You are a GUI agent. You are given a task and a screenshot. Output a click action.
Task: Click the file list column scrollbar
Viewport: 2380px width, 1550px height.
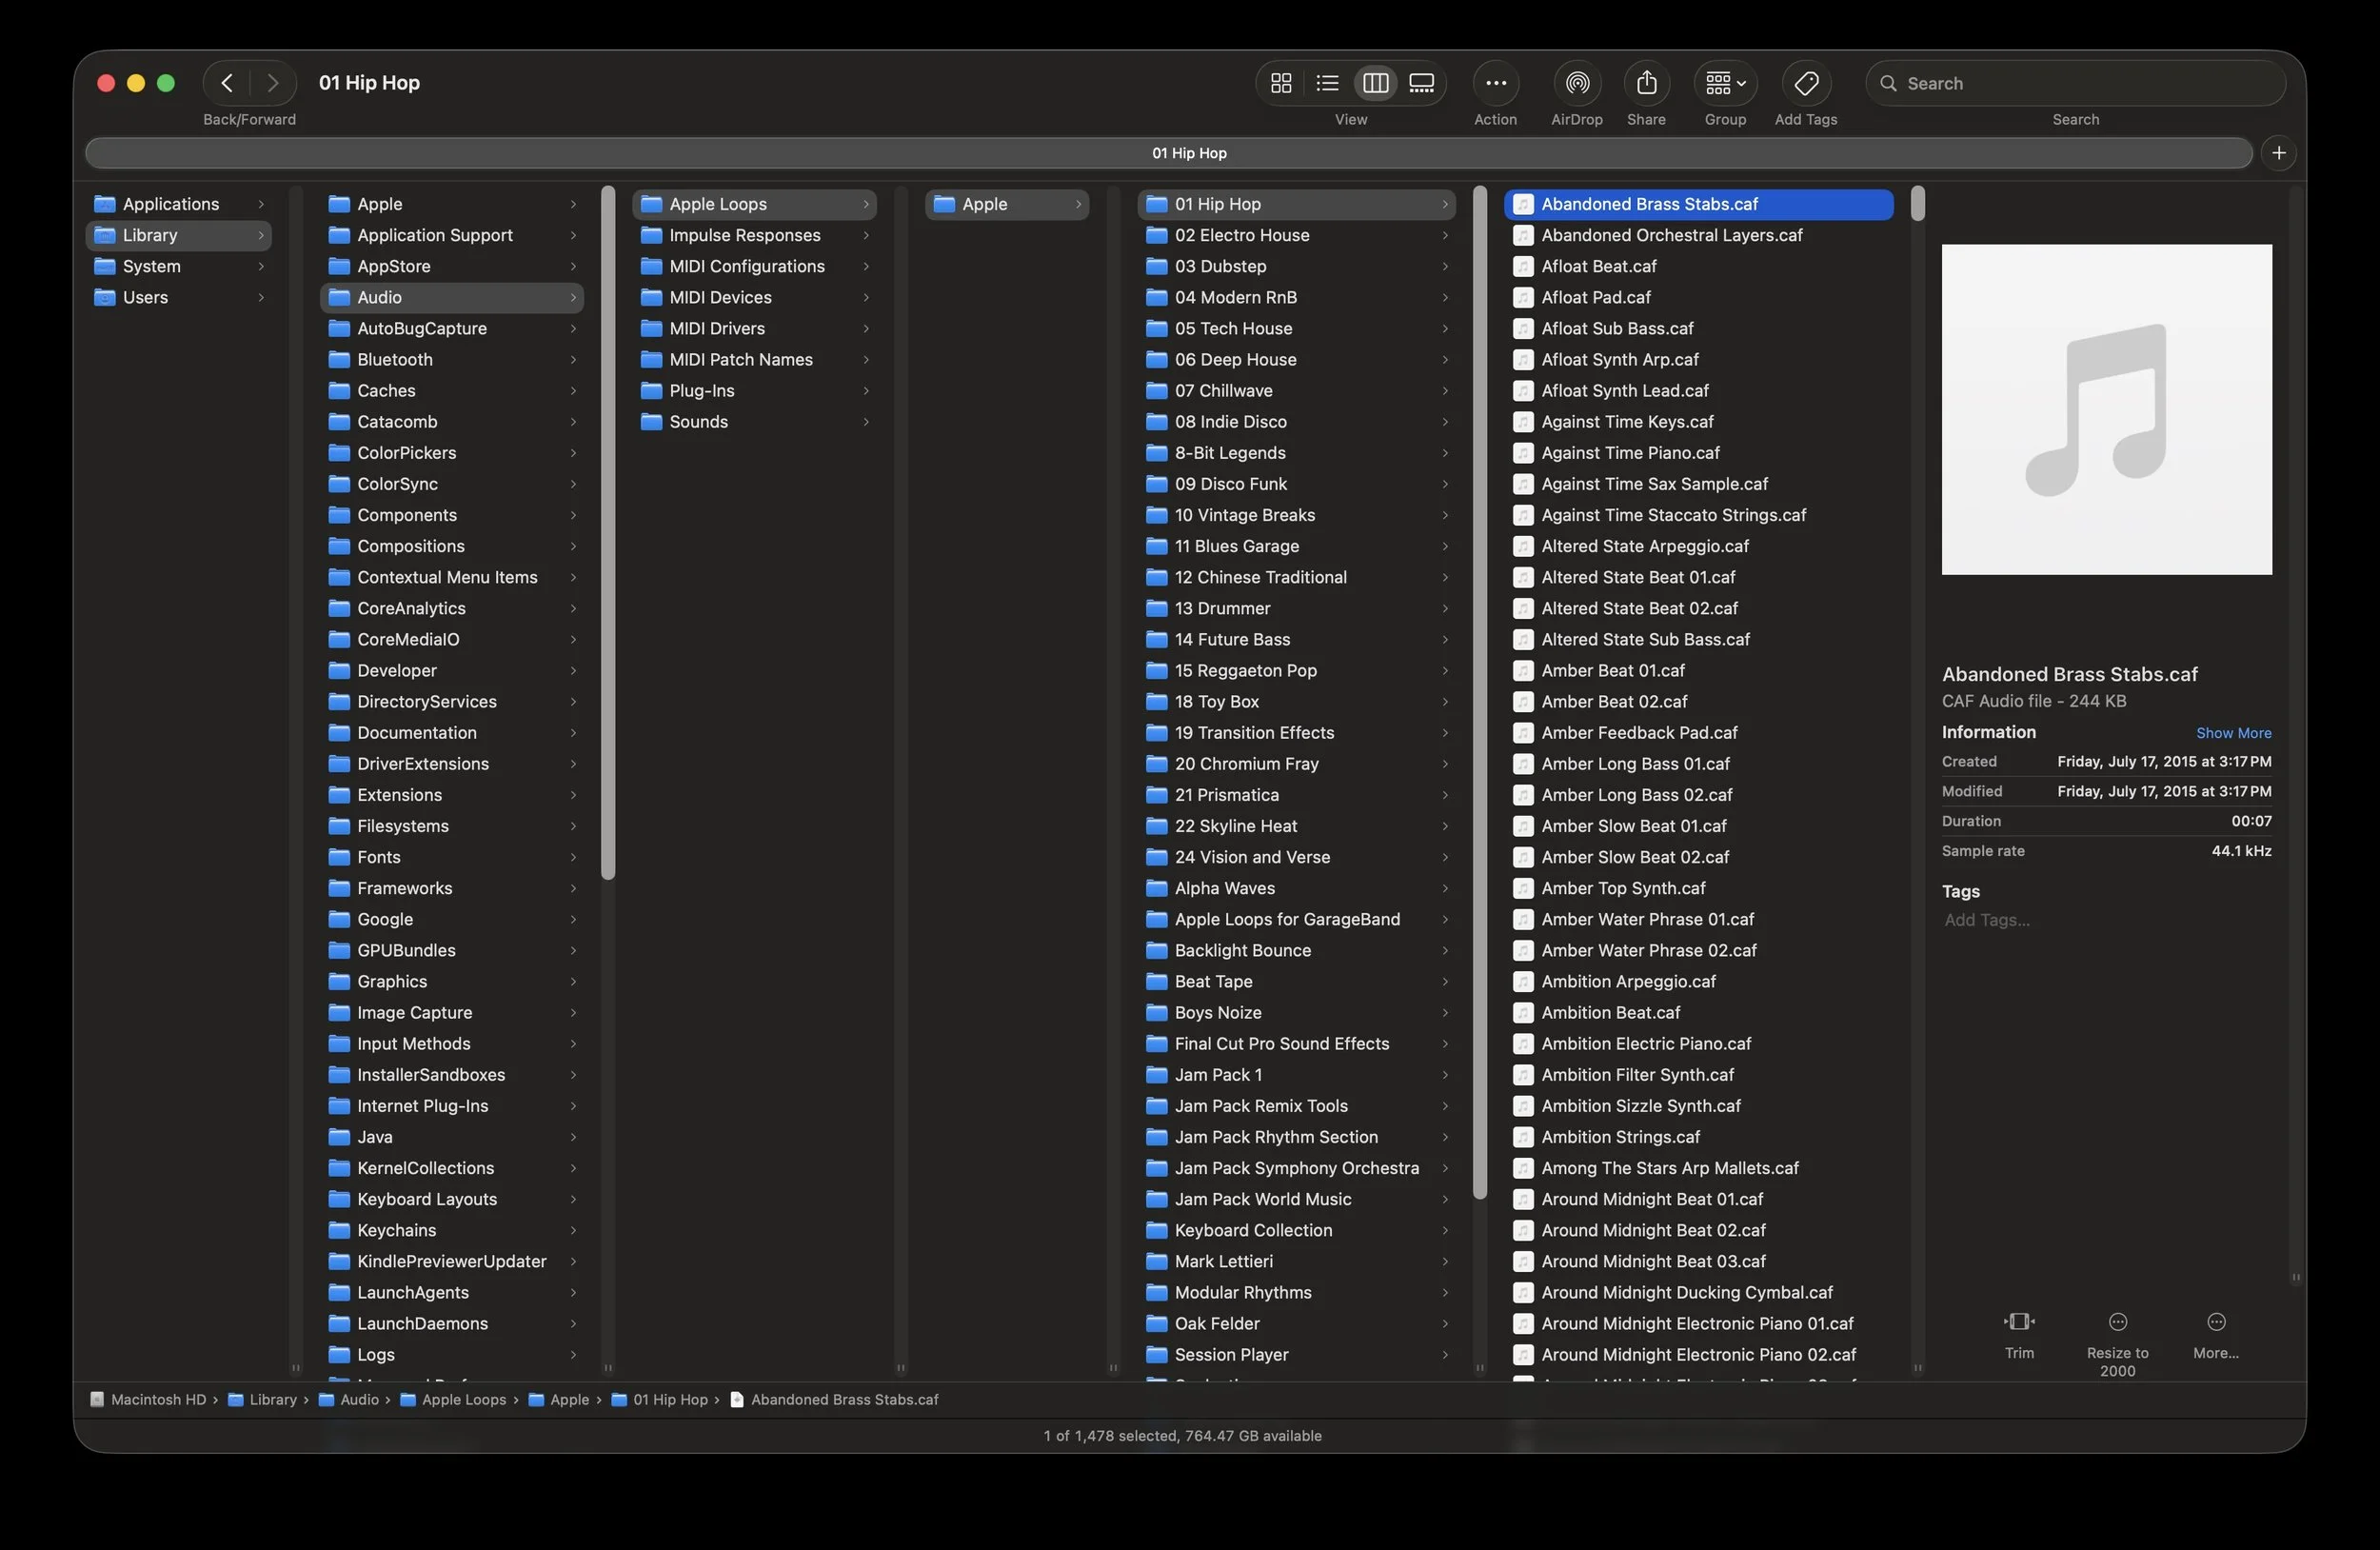[1917, 205]
